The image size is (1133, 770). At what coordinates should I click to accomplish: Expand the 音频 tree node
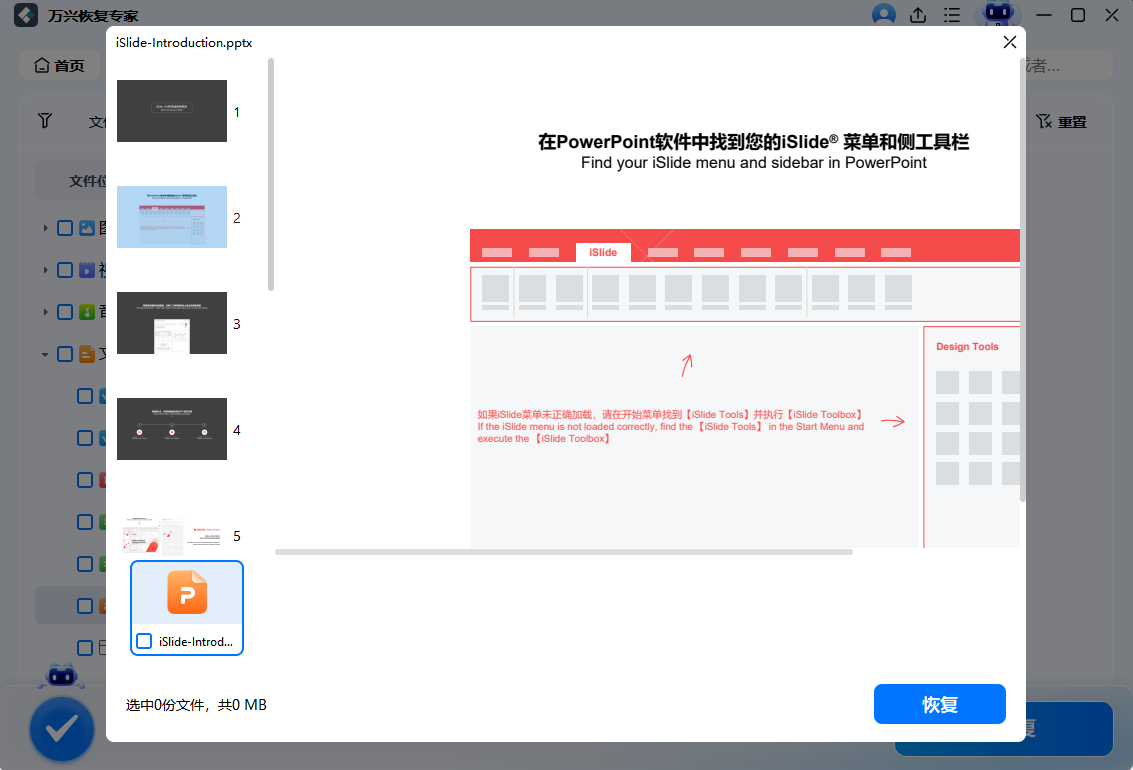45,311
